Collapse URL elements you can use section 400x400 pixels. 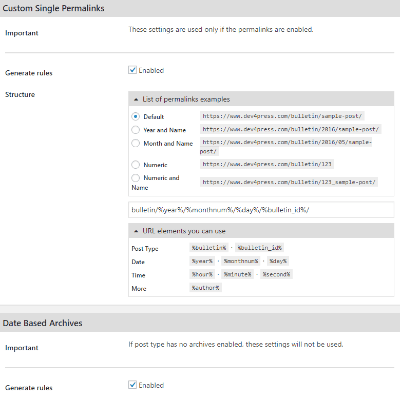(x=136, y=231)
